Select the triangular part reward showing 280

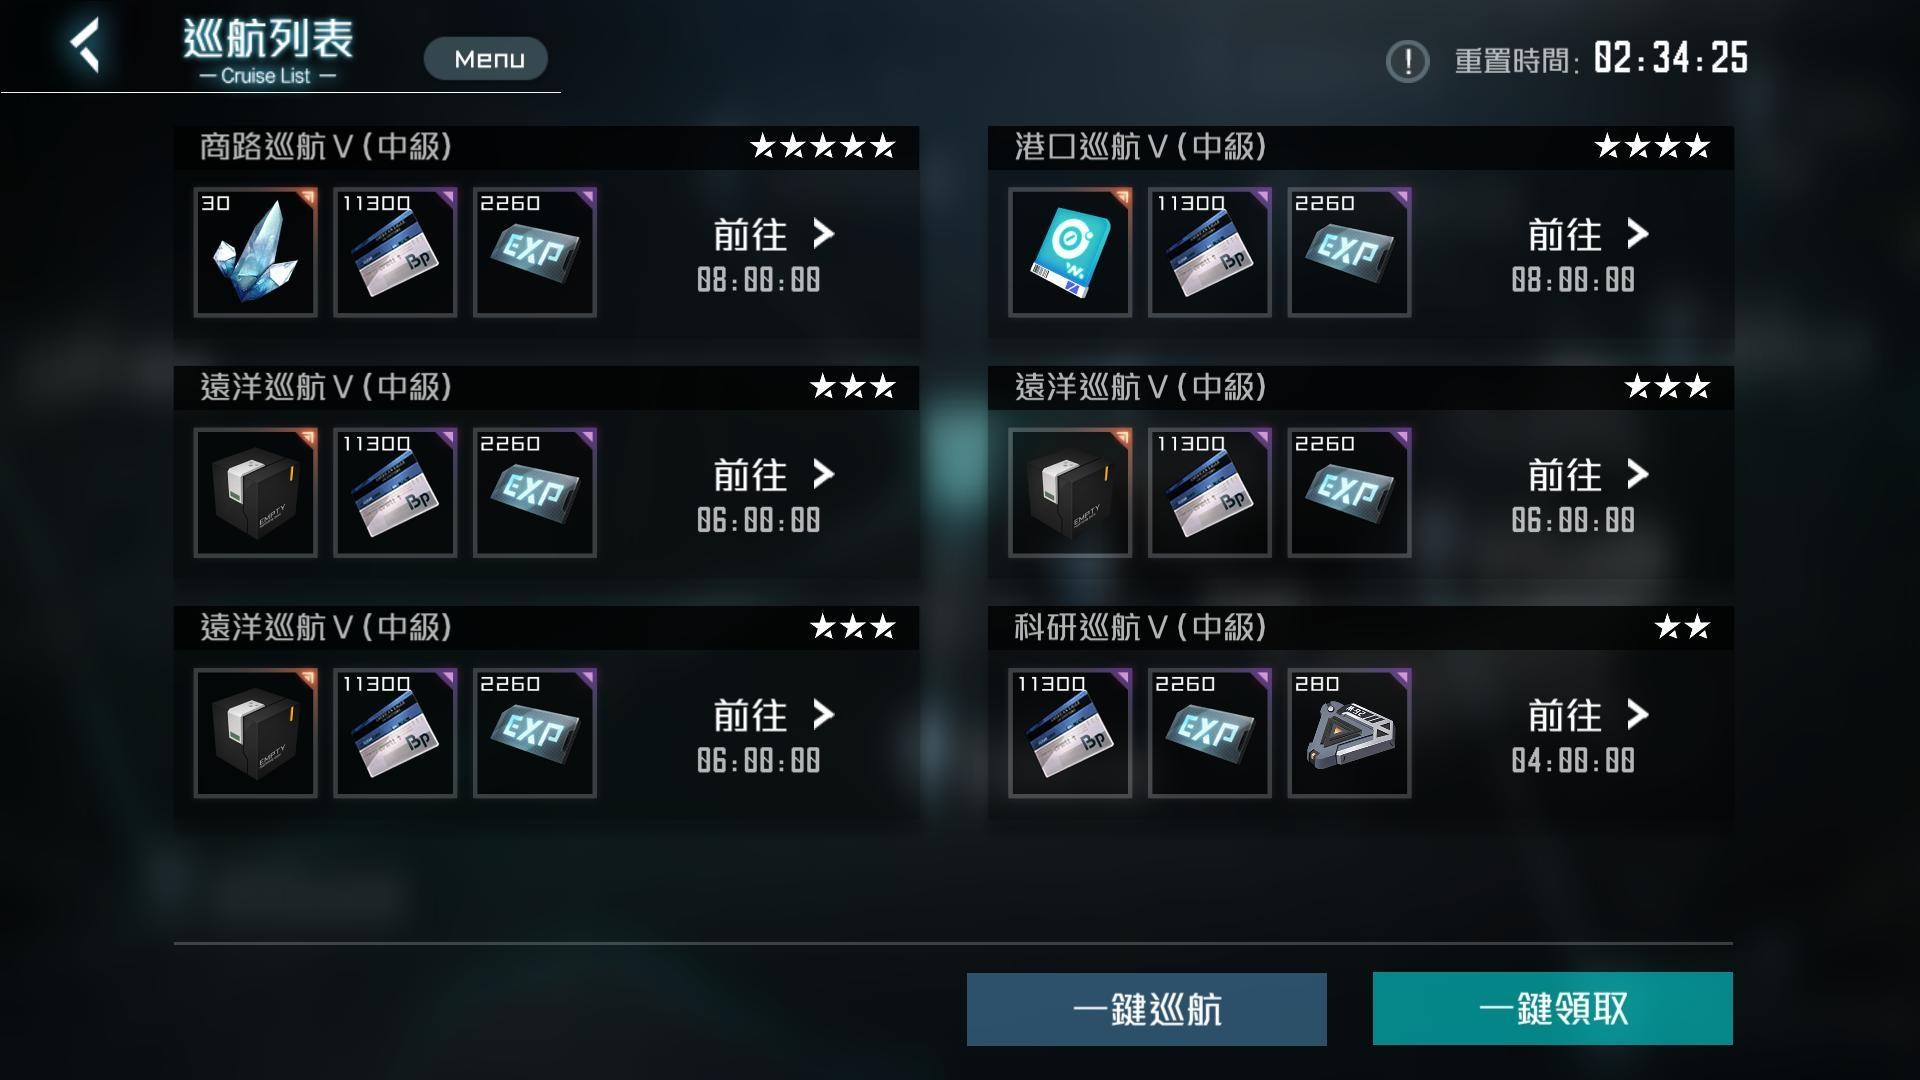click(x=1349, y=733)
